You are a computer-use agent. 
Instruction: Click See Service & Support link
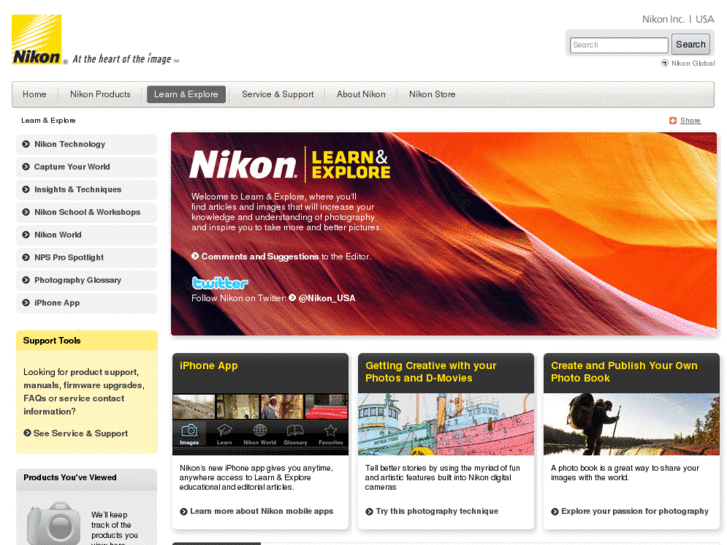(x=80, y=433)
